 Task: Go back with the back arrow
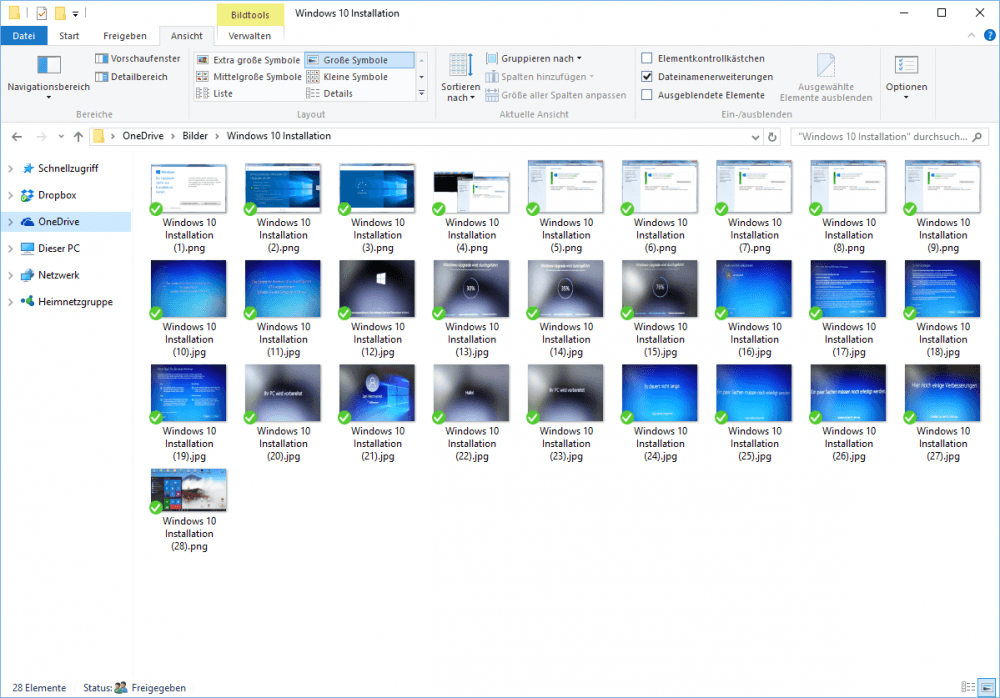[x=17, y=137]
